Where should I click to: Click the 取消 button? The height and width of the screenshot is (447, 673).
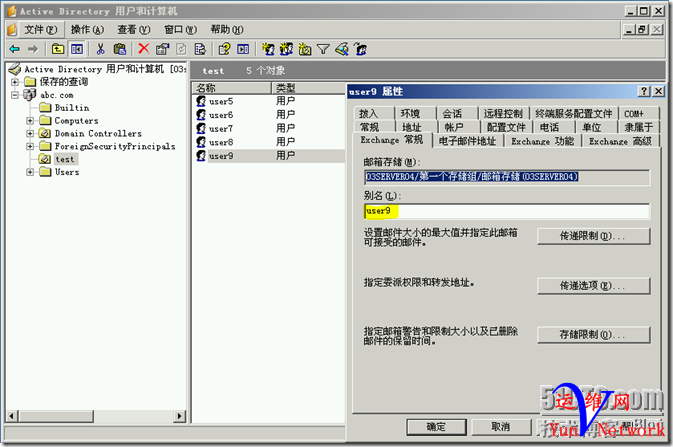tap(501, 426)
